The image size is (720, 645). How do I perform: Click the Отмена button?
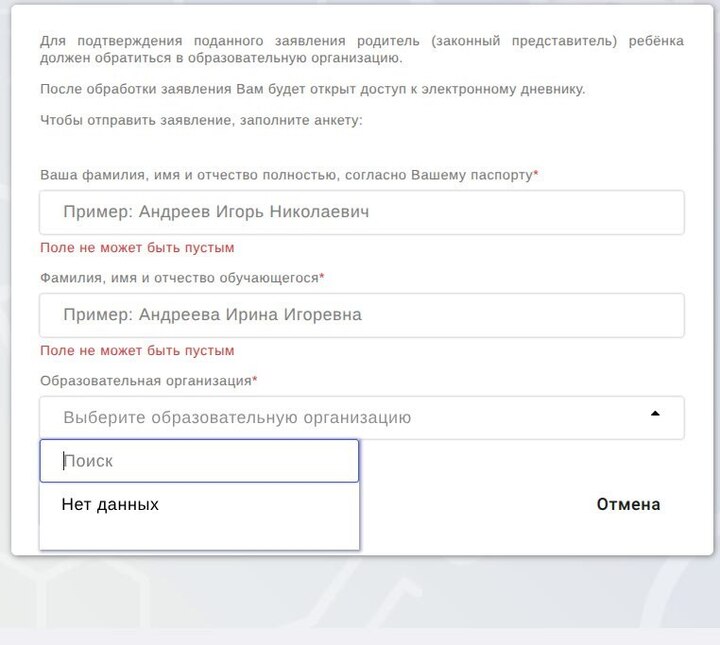[628, 504]
